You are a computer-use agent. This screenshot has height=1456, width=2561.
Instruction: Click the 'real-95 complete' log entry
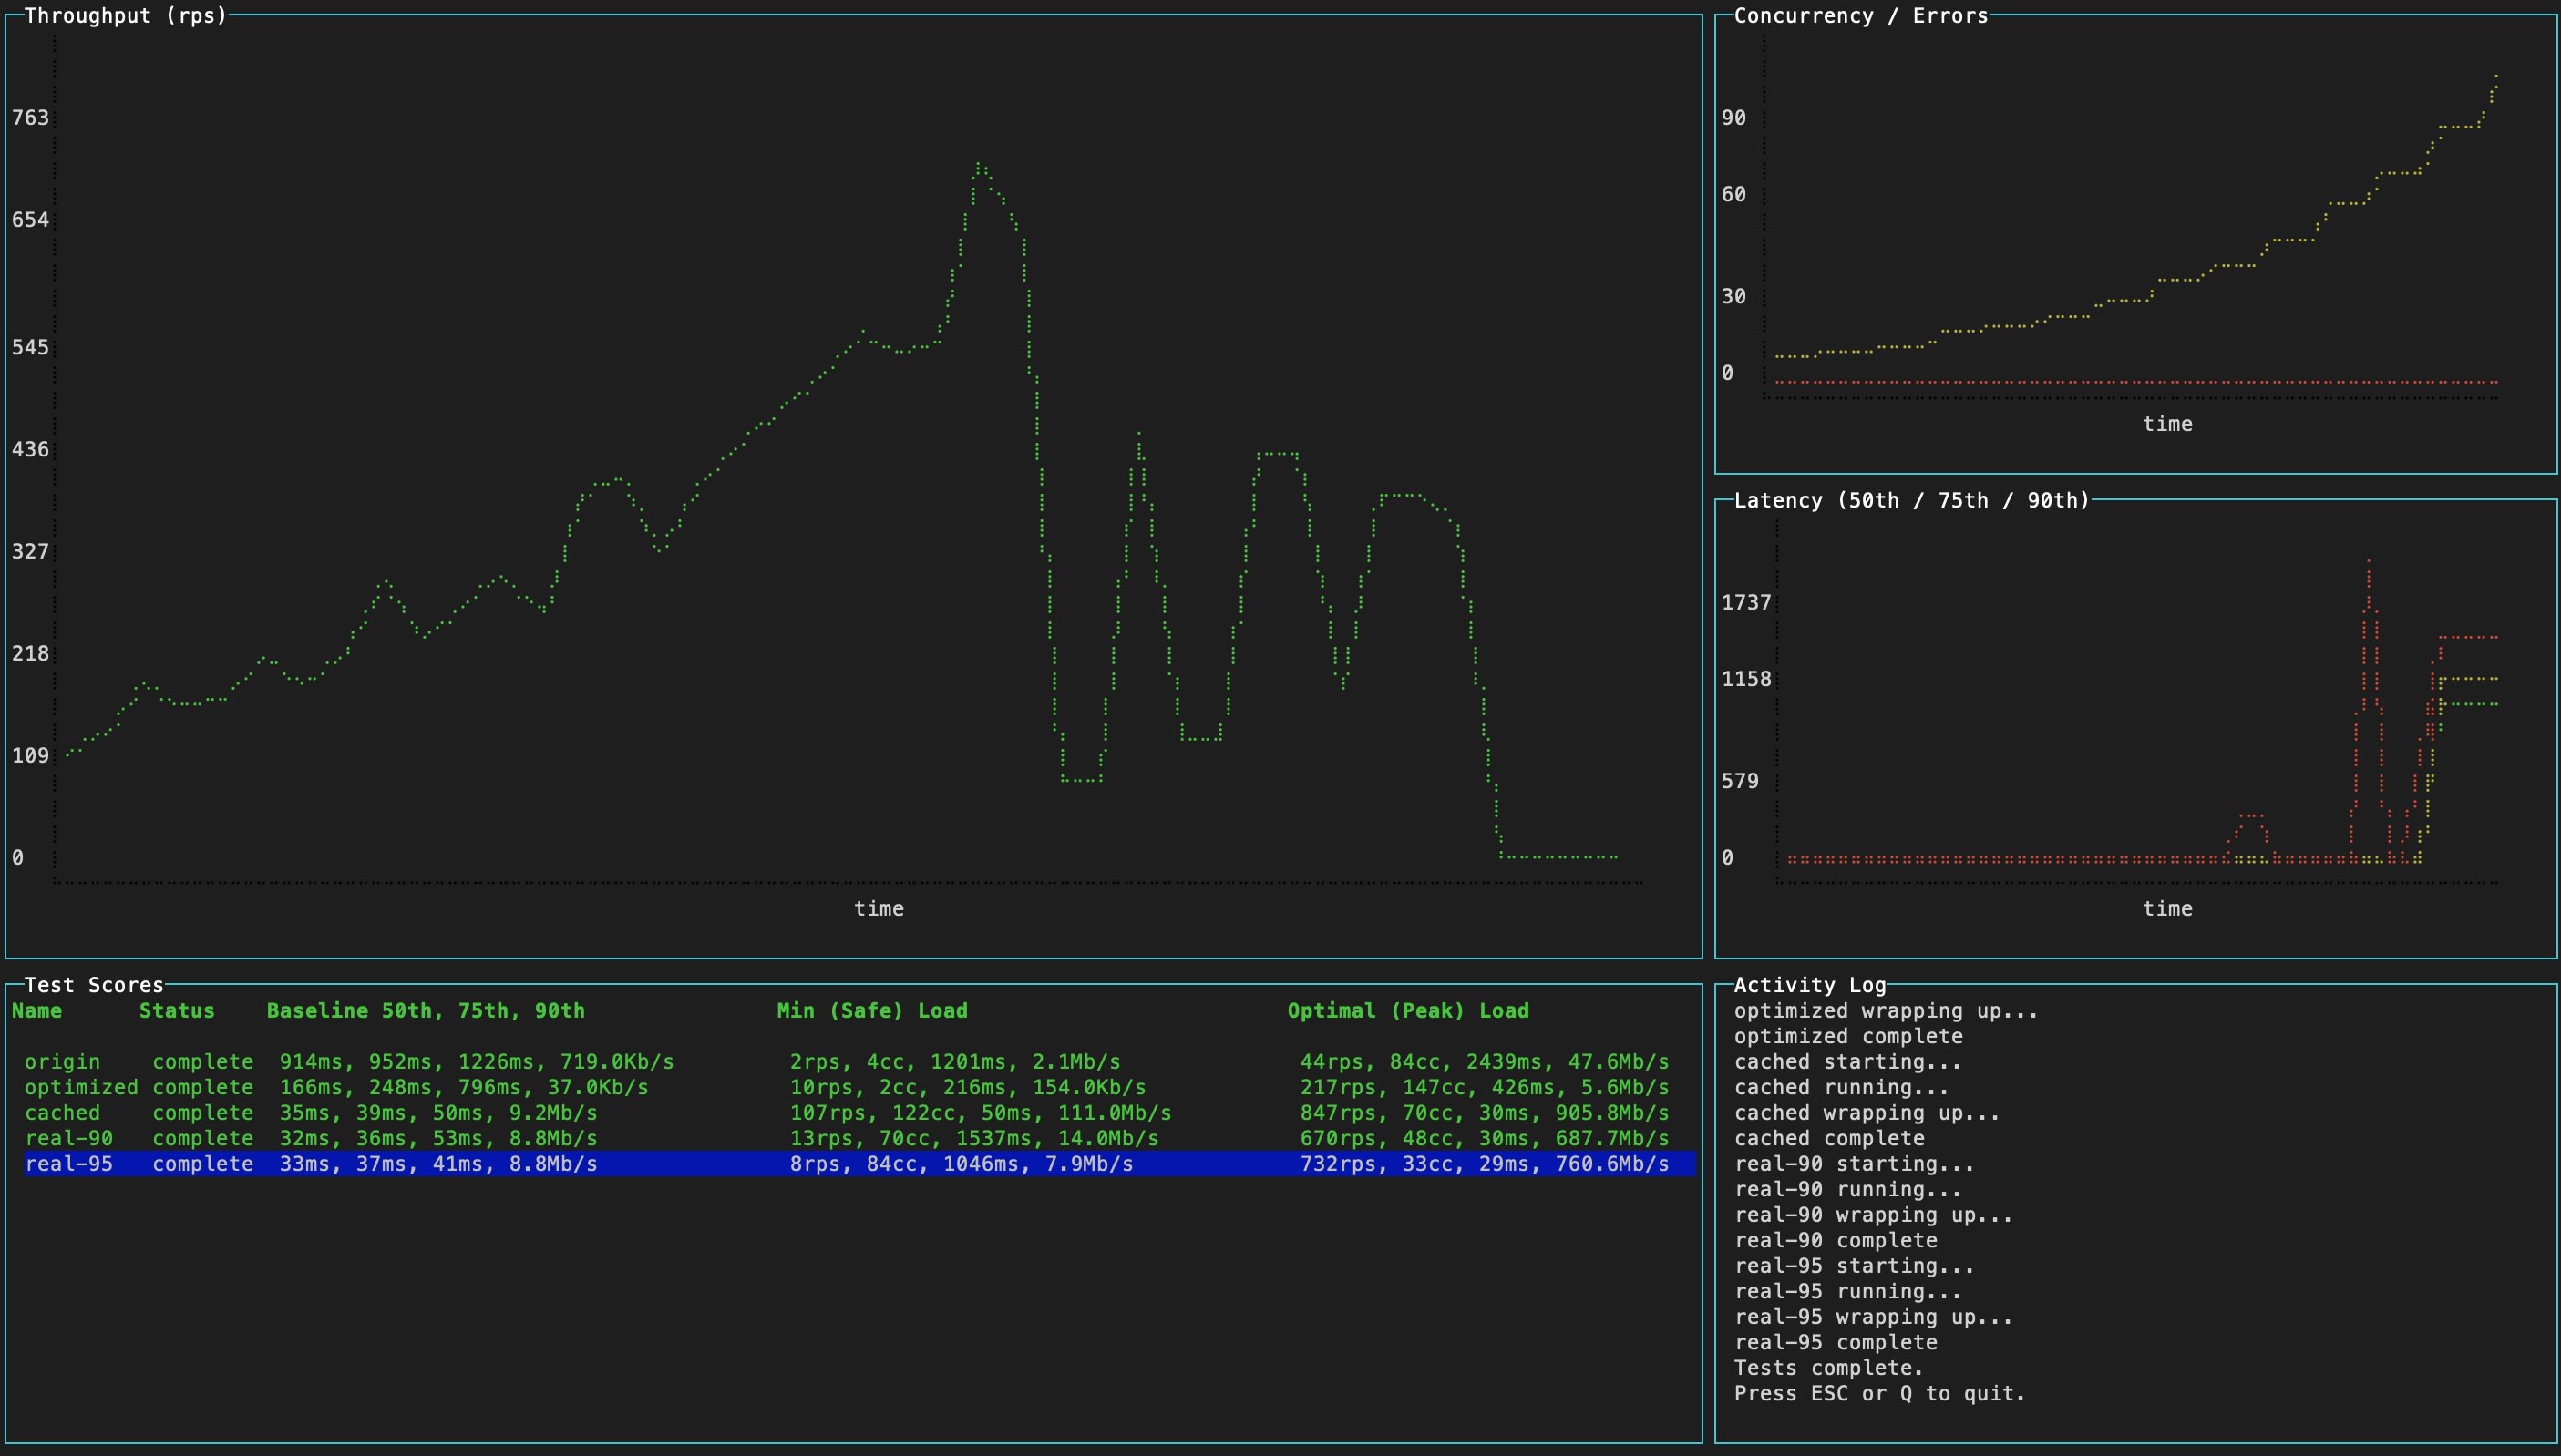pyautogui.click(x=1835, y=1342)
